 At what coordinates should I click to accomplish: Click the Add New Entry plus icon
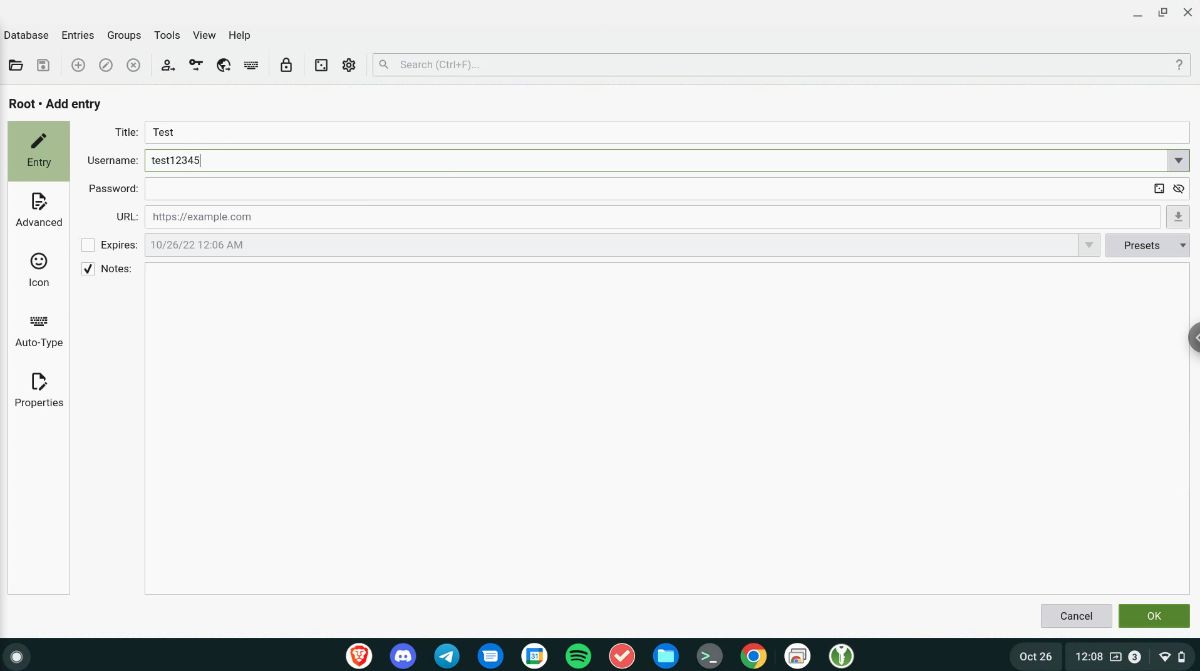pyautogui.click(x=78, y=65)
